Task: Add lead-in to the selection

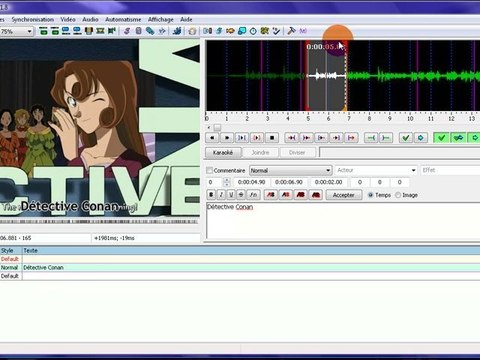Action: click(371, 138)
